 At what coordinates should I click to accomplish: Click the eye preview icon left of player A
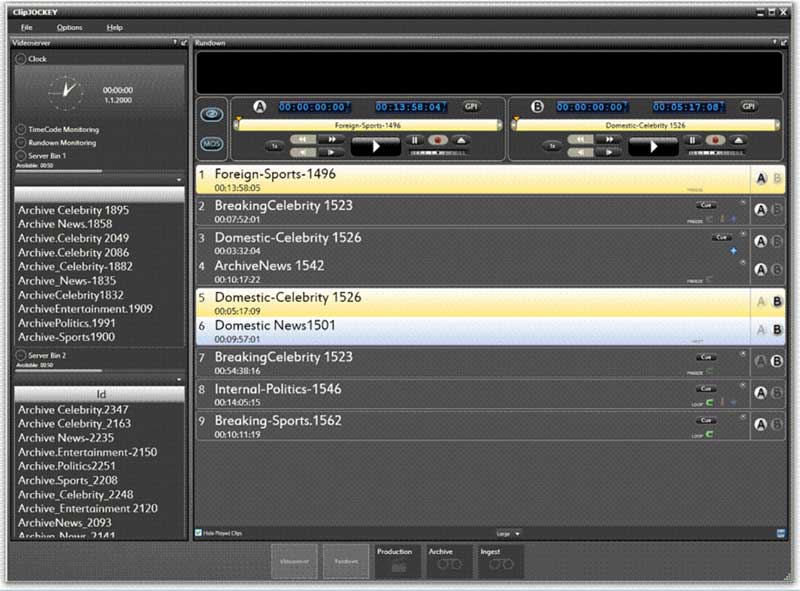click(x=211, y=114)
